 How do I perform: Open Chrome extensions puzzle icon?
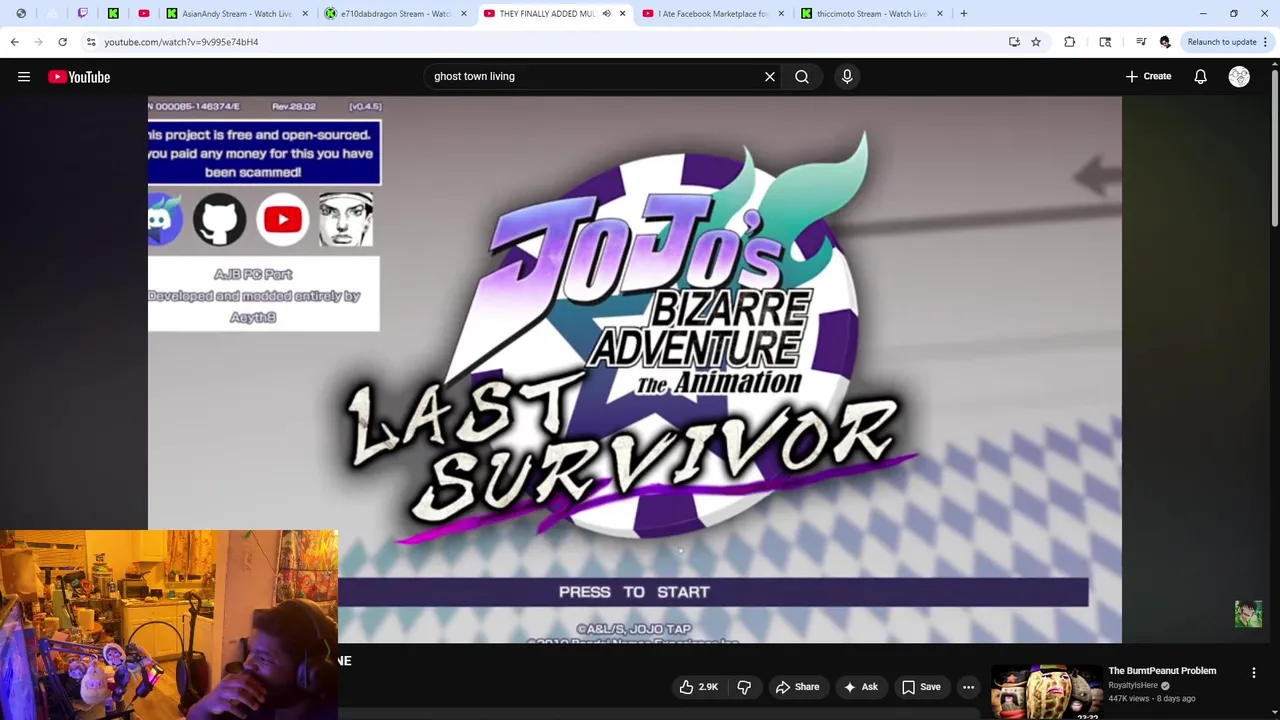1070,42
